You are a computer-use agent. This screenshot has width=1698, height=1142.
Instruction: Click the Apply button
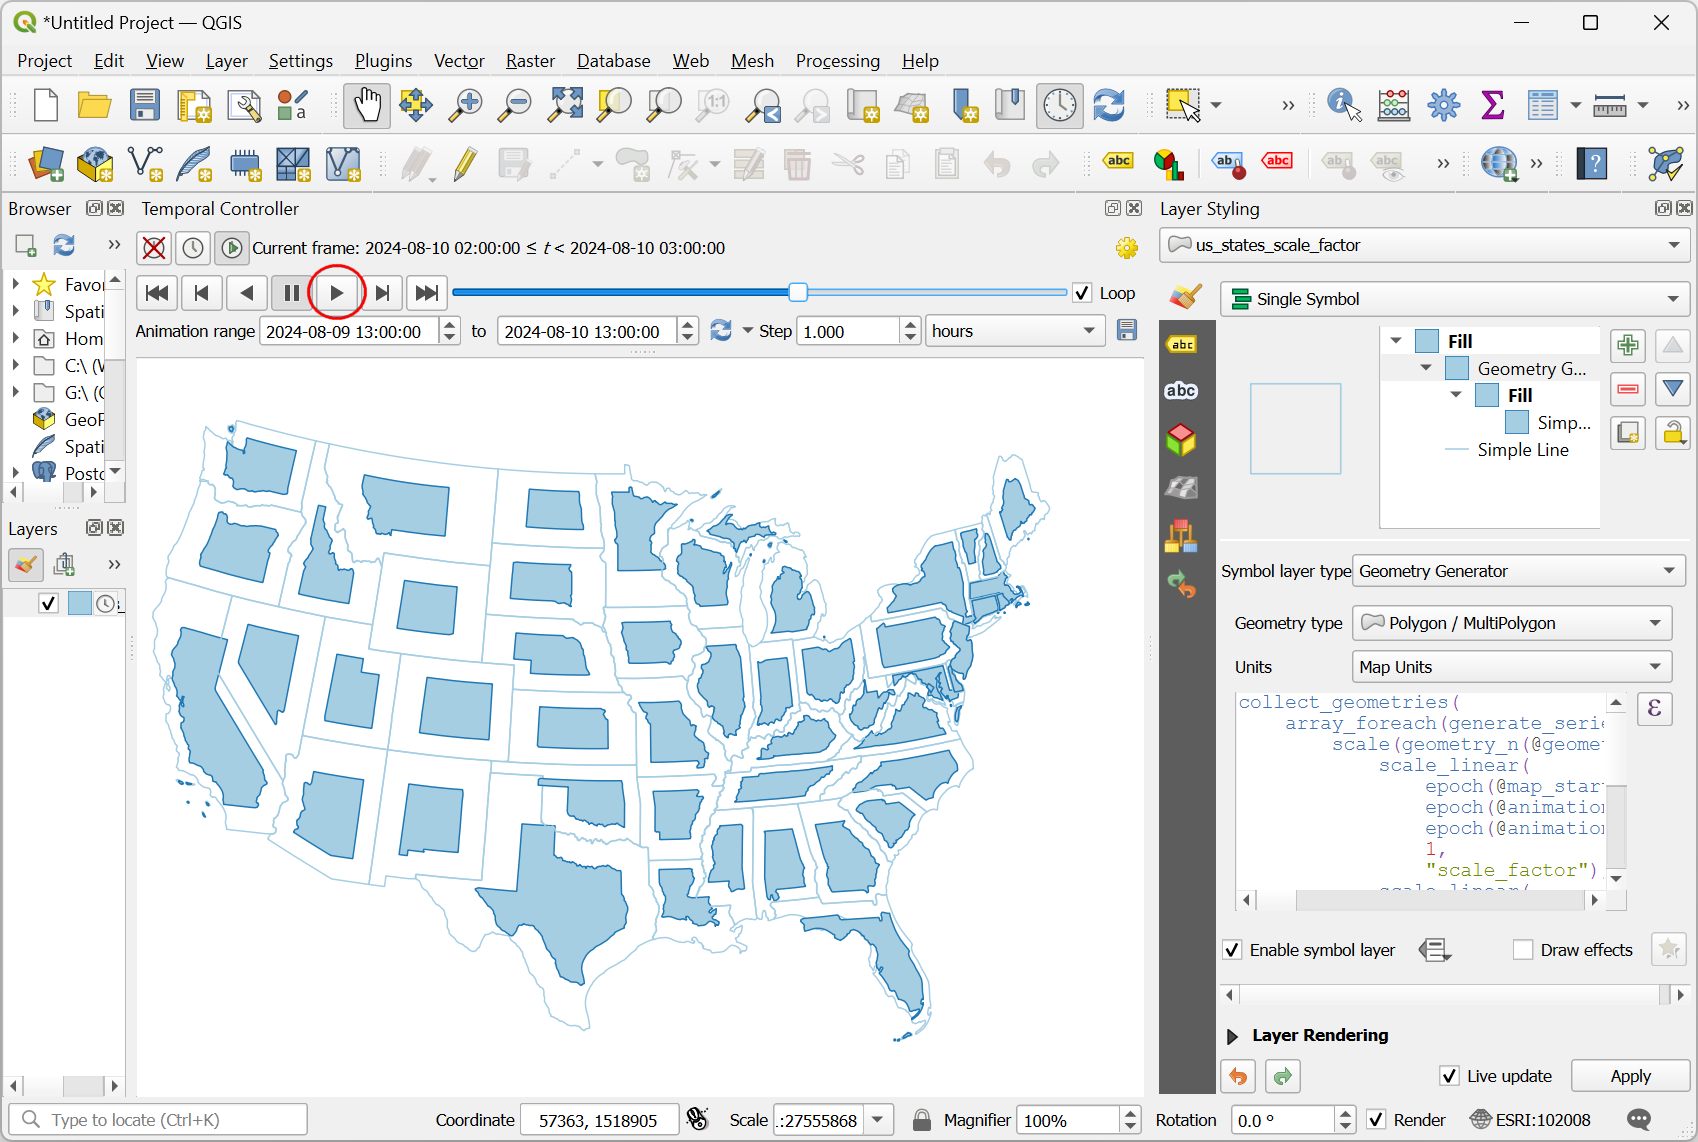(1630, 1076)
